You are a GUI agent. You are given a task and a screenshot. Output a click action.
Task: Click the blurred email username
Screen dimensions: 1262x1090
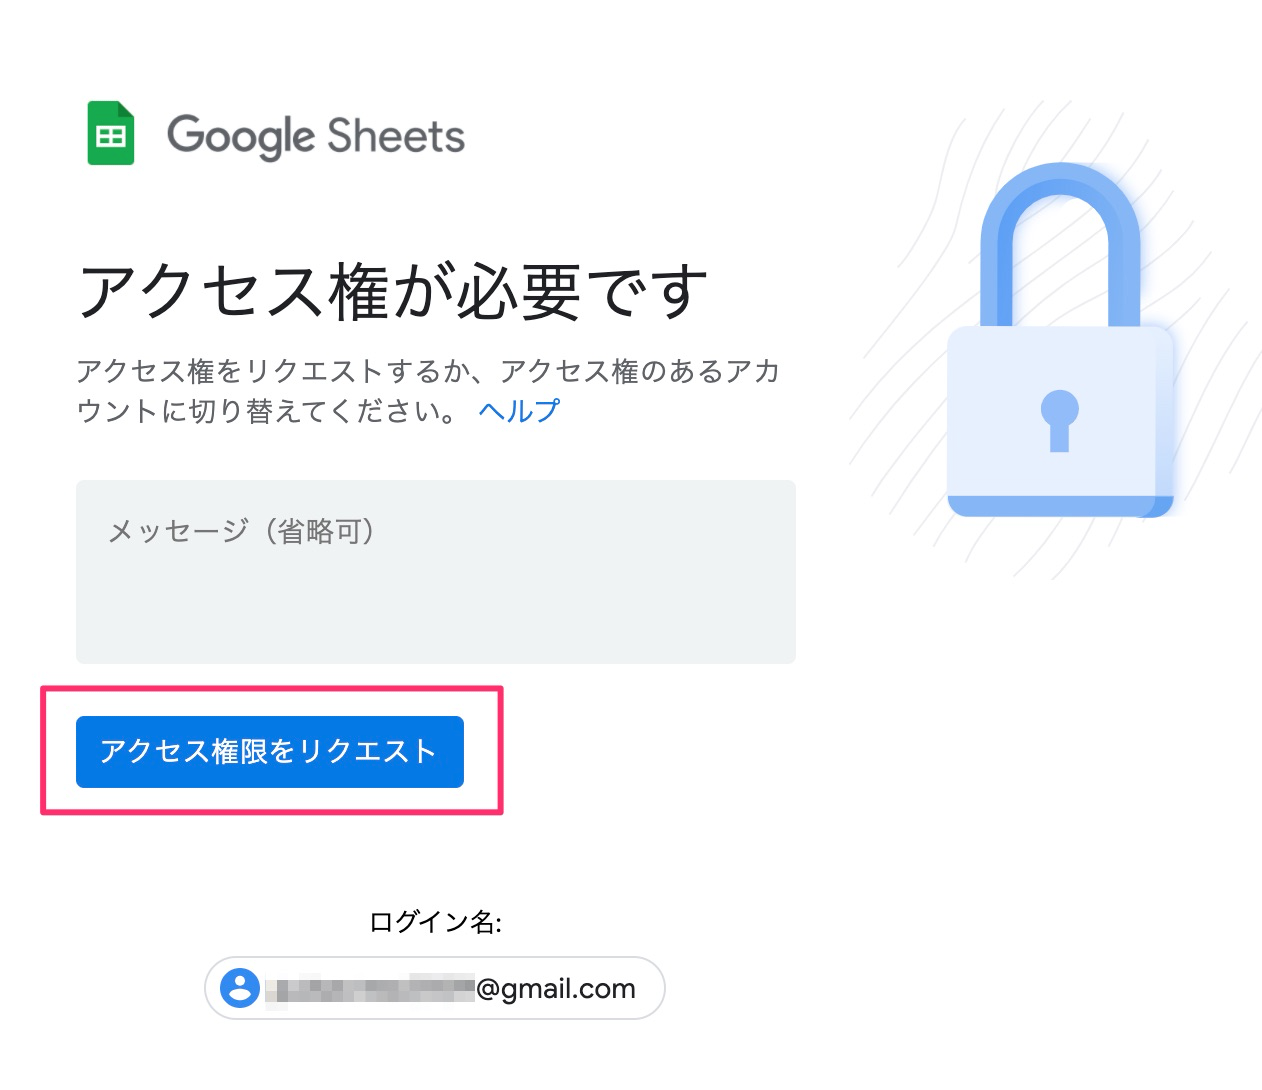point(370,989)
